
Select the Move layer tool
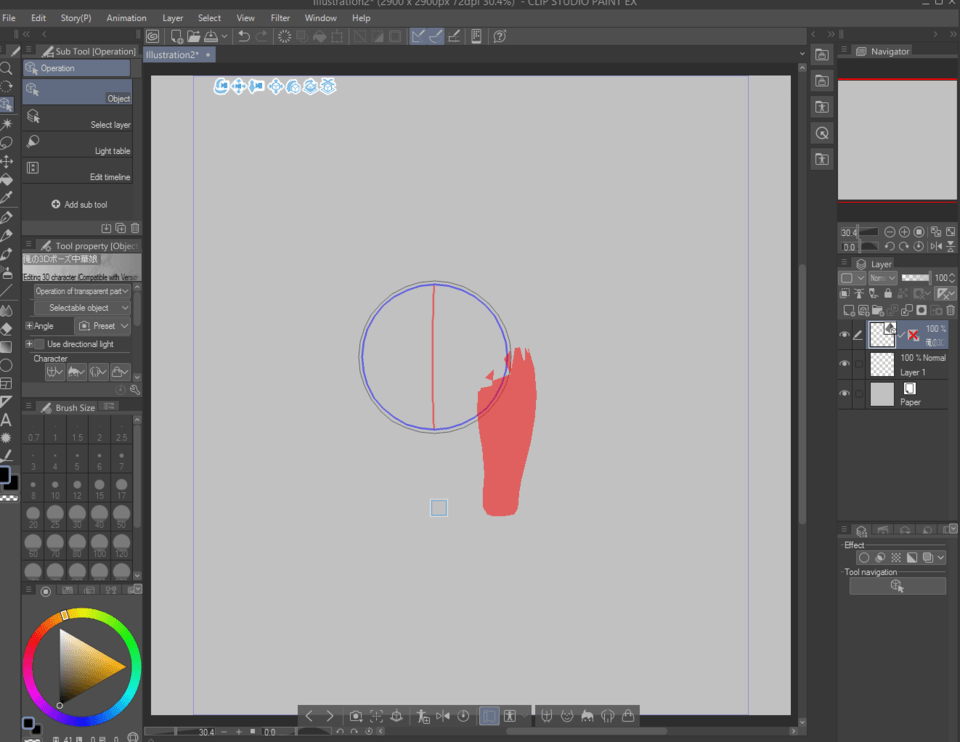(6, 162)
